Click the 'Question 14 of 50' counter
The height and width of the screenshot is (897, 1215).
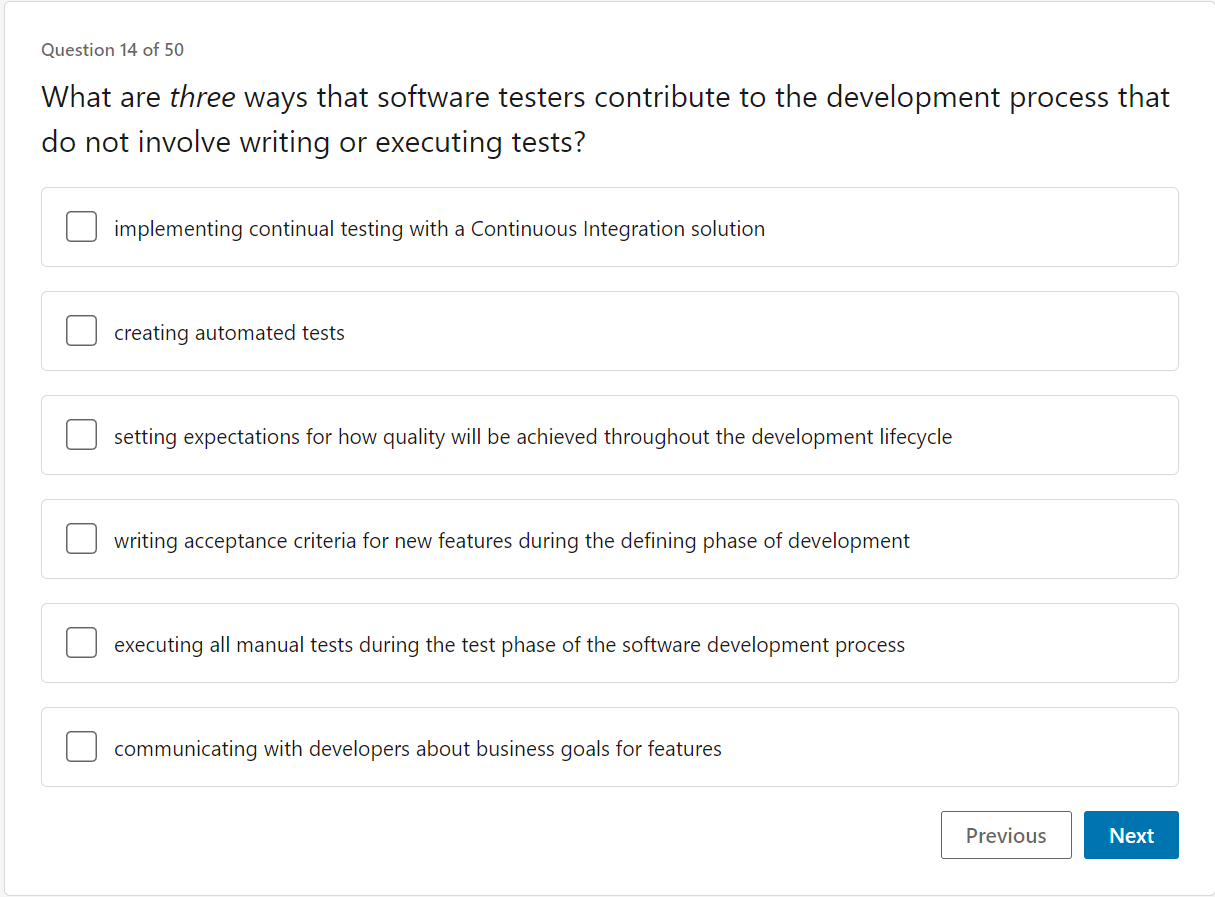tap(113, 50)
